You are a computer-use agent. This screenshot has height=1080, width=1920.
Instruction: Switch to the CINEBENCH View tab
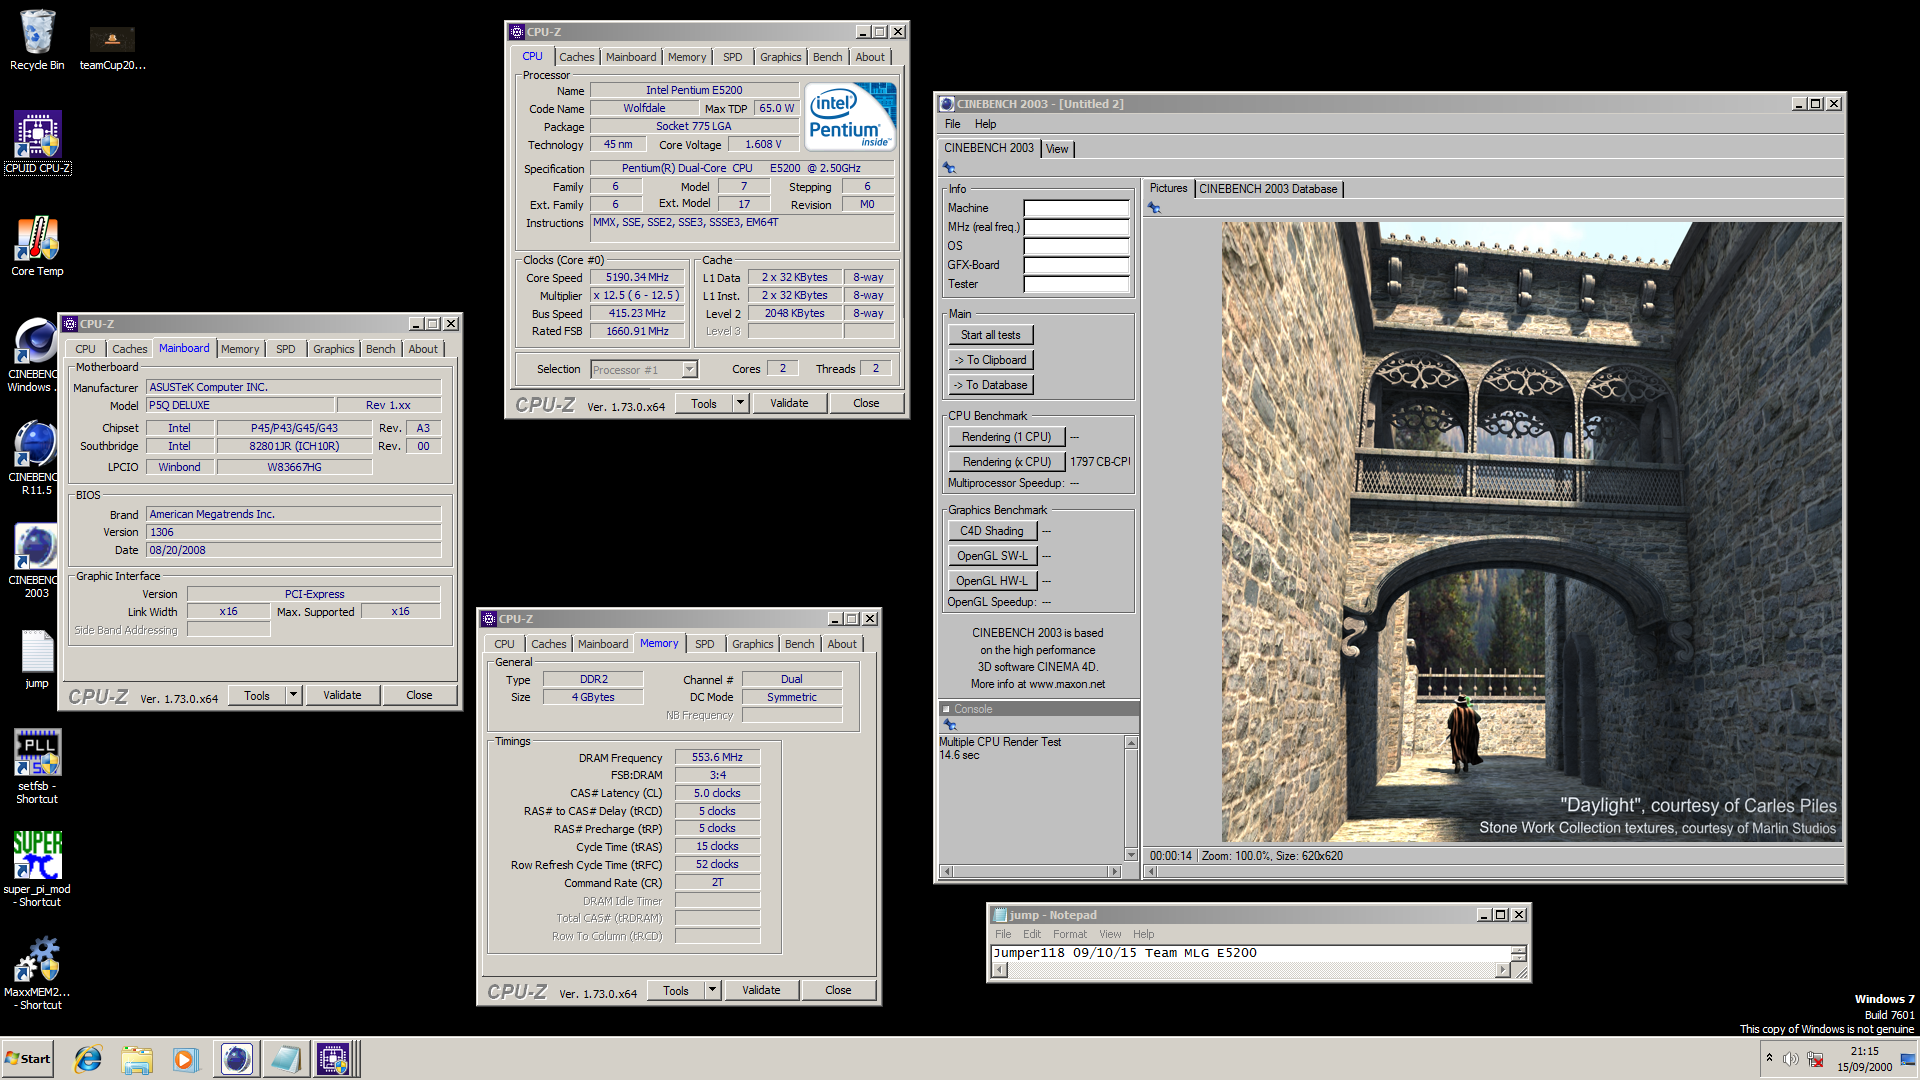pos(1057,149)
